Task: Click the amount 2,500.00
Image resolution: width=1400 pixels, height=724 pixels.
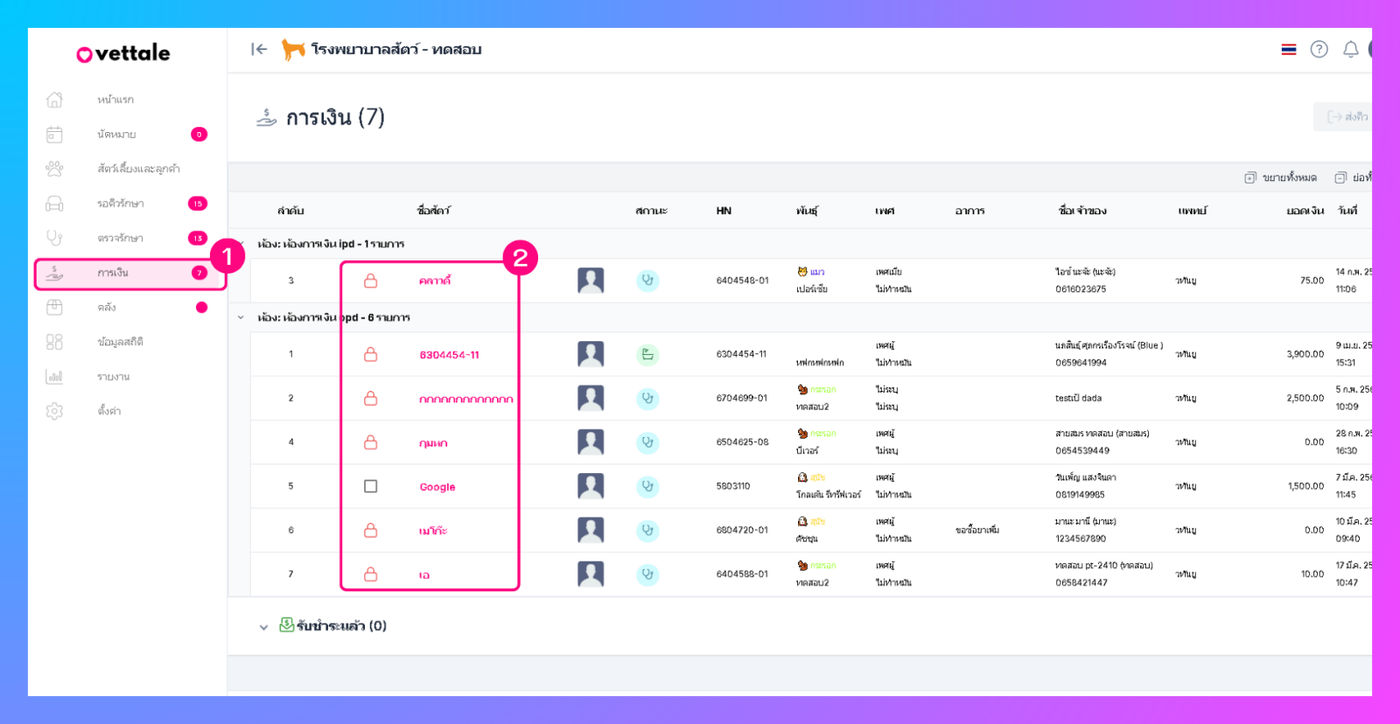Action: click(1305, 398)
